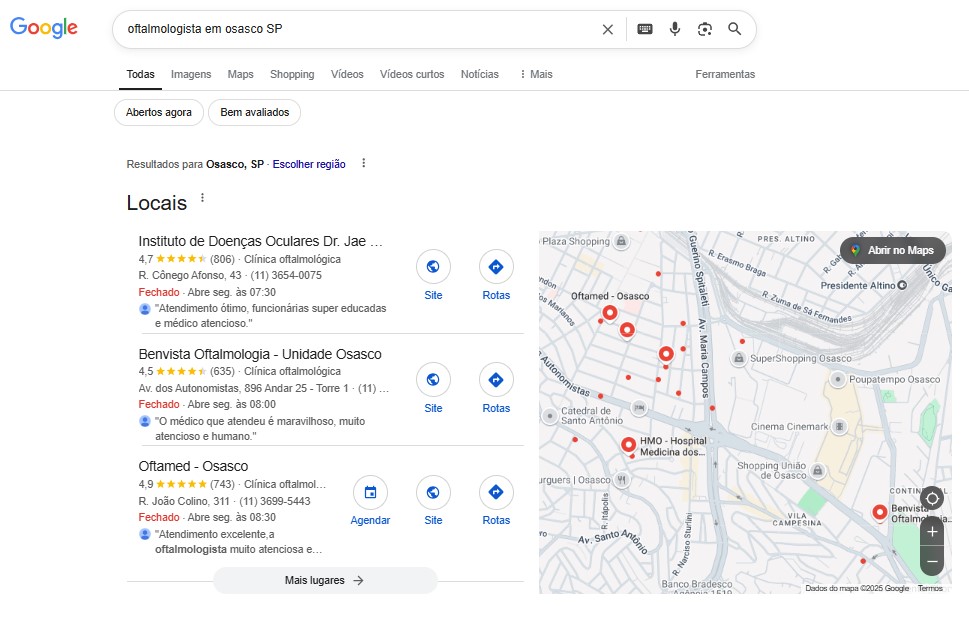Click the magnifying glass search button
Screen dimensions: 969x619
(734, 29)
